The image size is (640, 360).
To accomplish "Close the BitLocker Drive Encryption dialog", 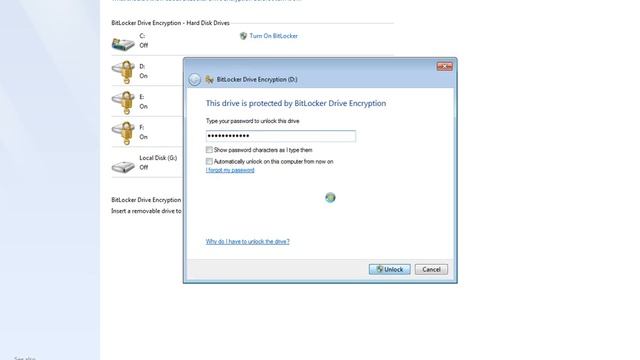I will tap(444, 66).
